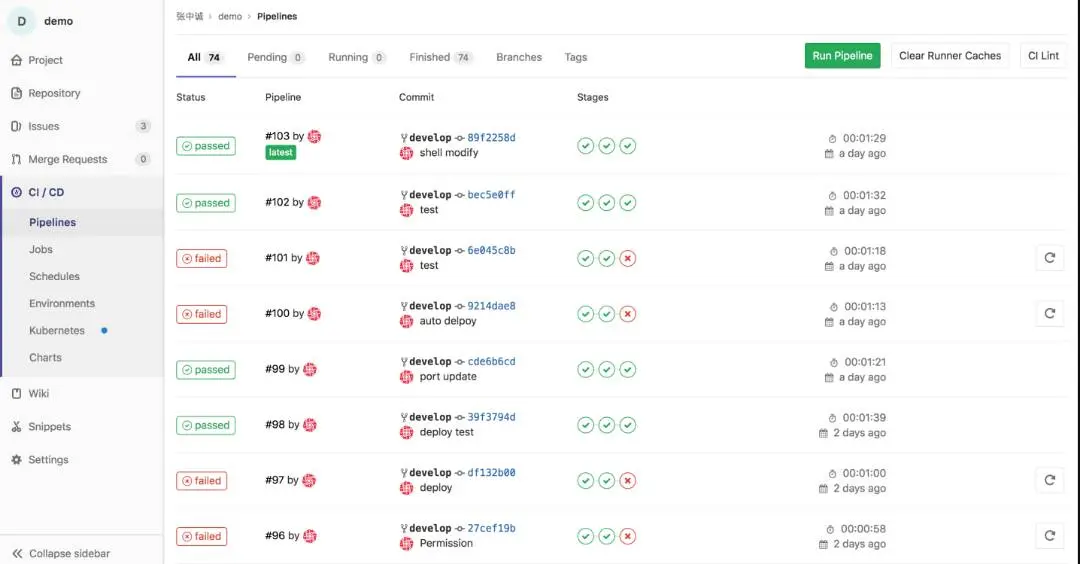
Task: Open the failed status badge of #101
Action: pyautogui.click(x=202, y=258)
